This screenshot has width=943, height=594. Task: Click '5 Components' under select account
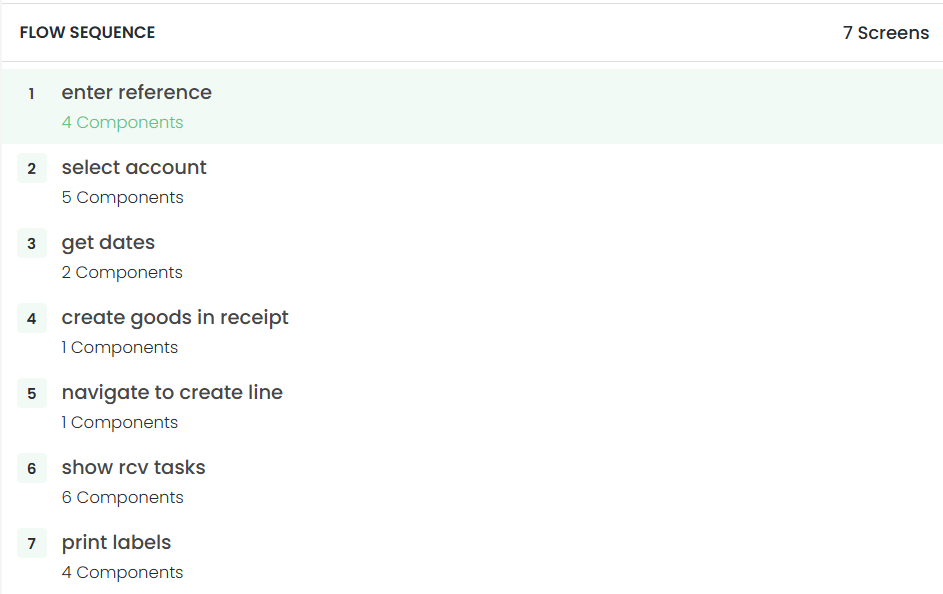click(x=122, y=198)
